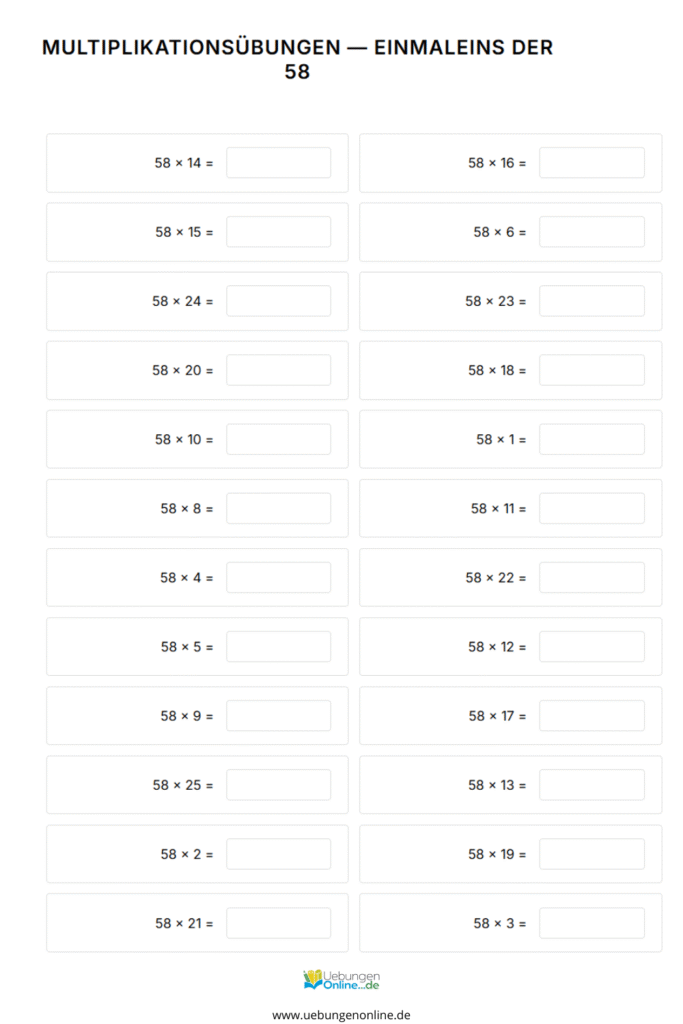Click the UebungenOnline.de logo
The image size is (683, 1024).
point(341,980)
